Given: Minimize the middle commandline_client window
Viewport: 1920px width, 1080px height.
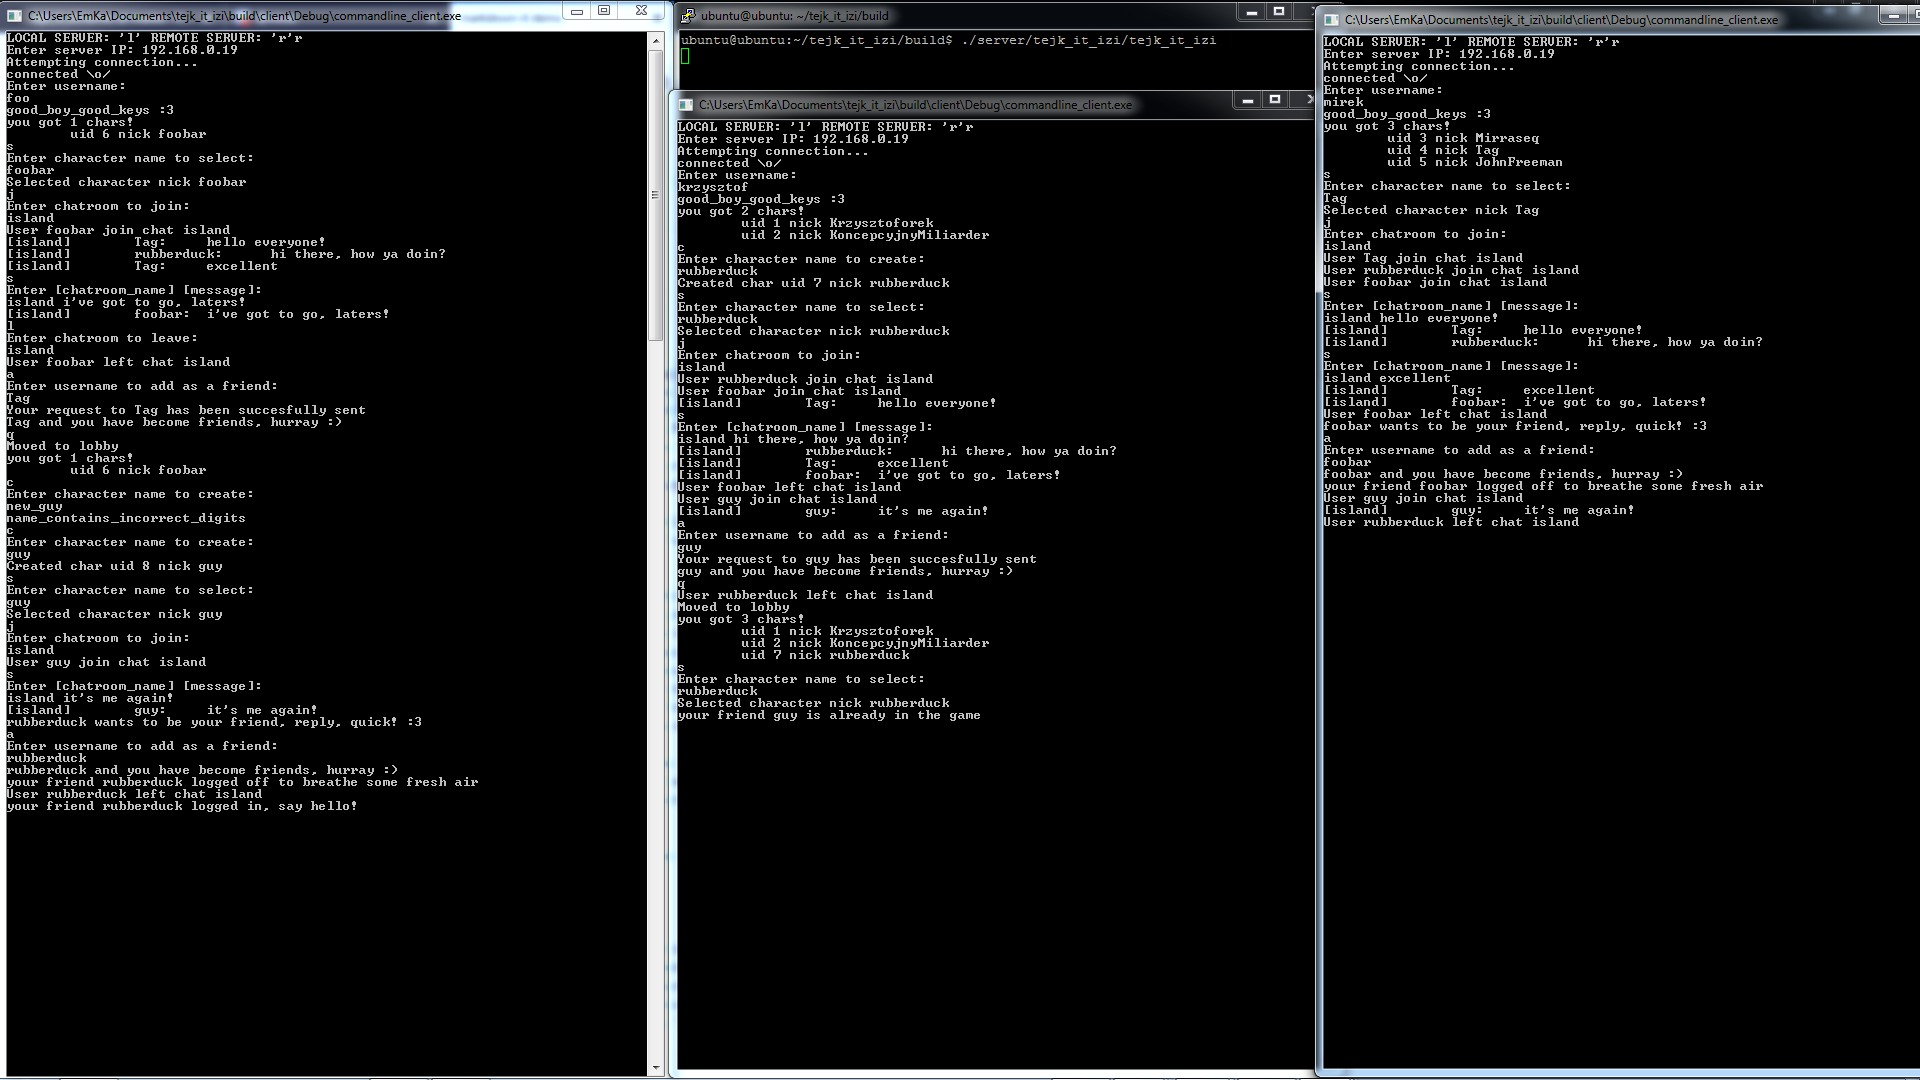Looking at the screenshot, I should coord(1247,100).
